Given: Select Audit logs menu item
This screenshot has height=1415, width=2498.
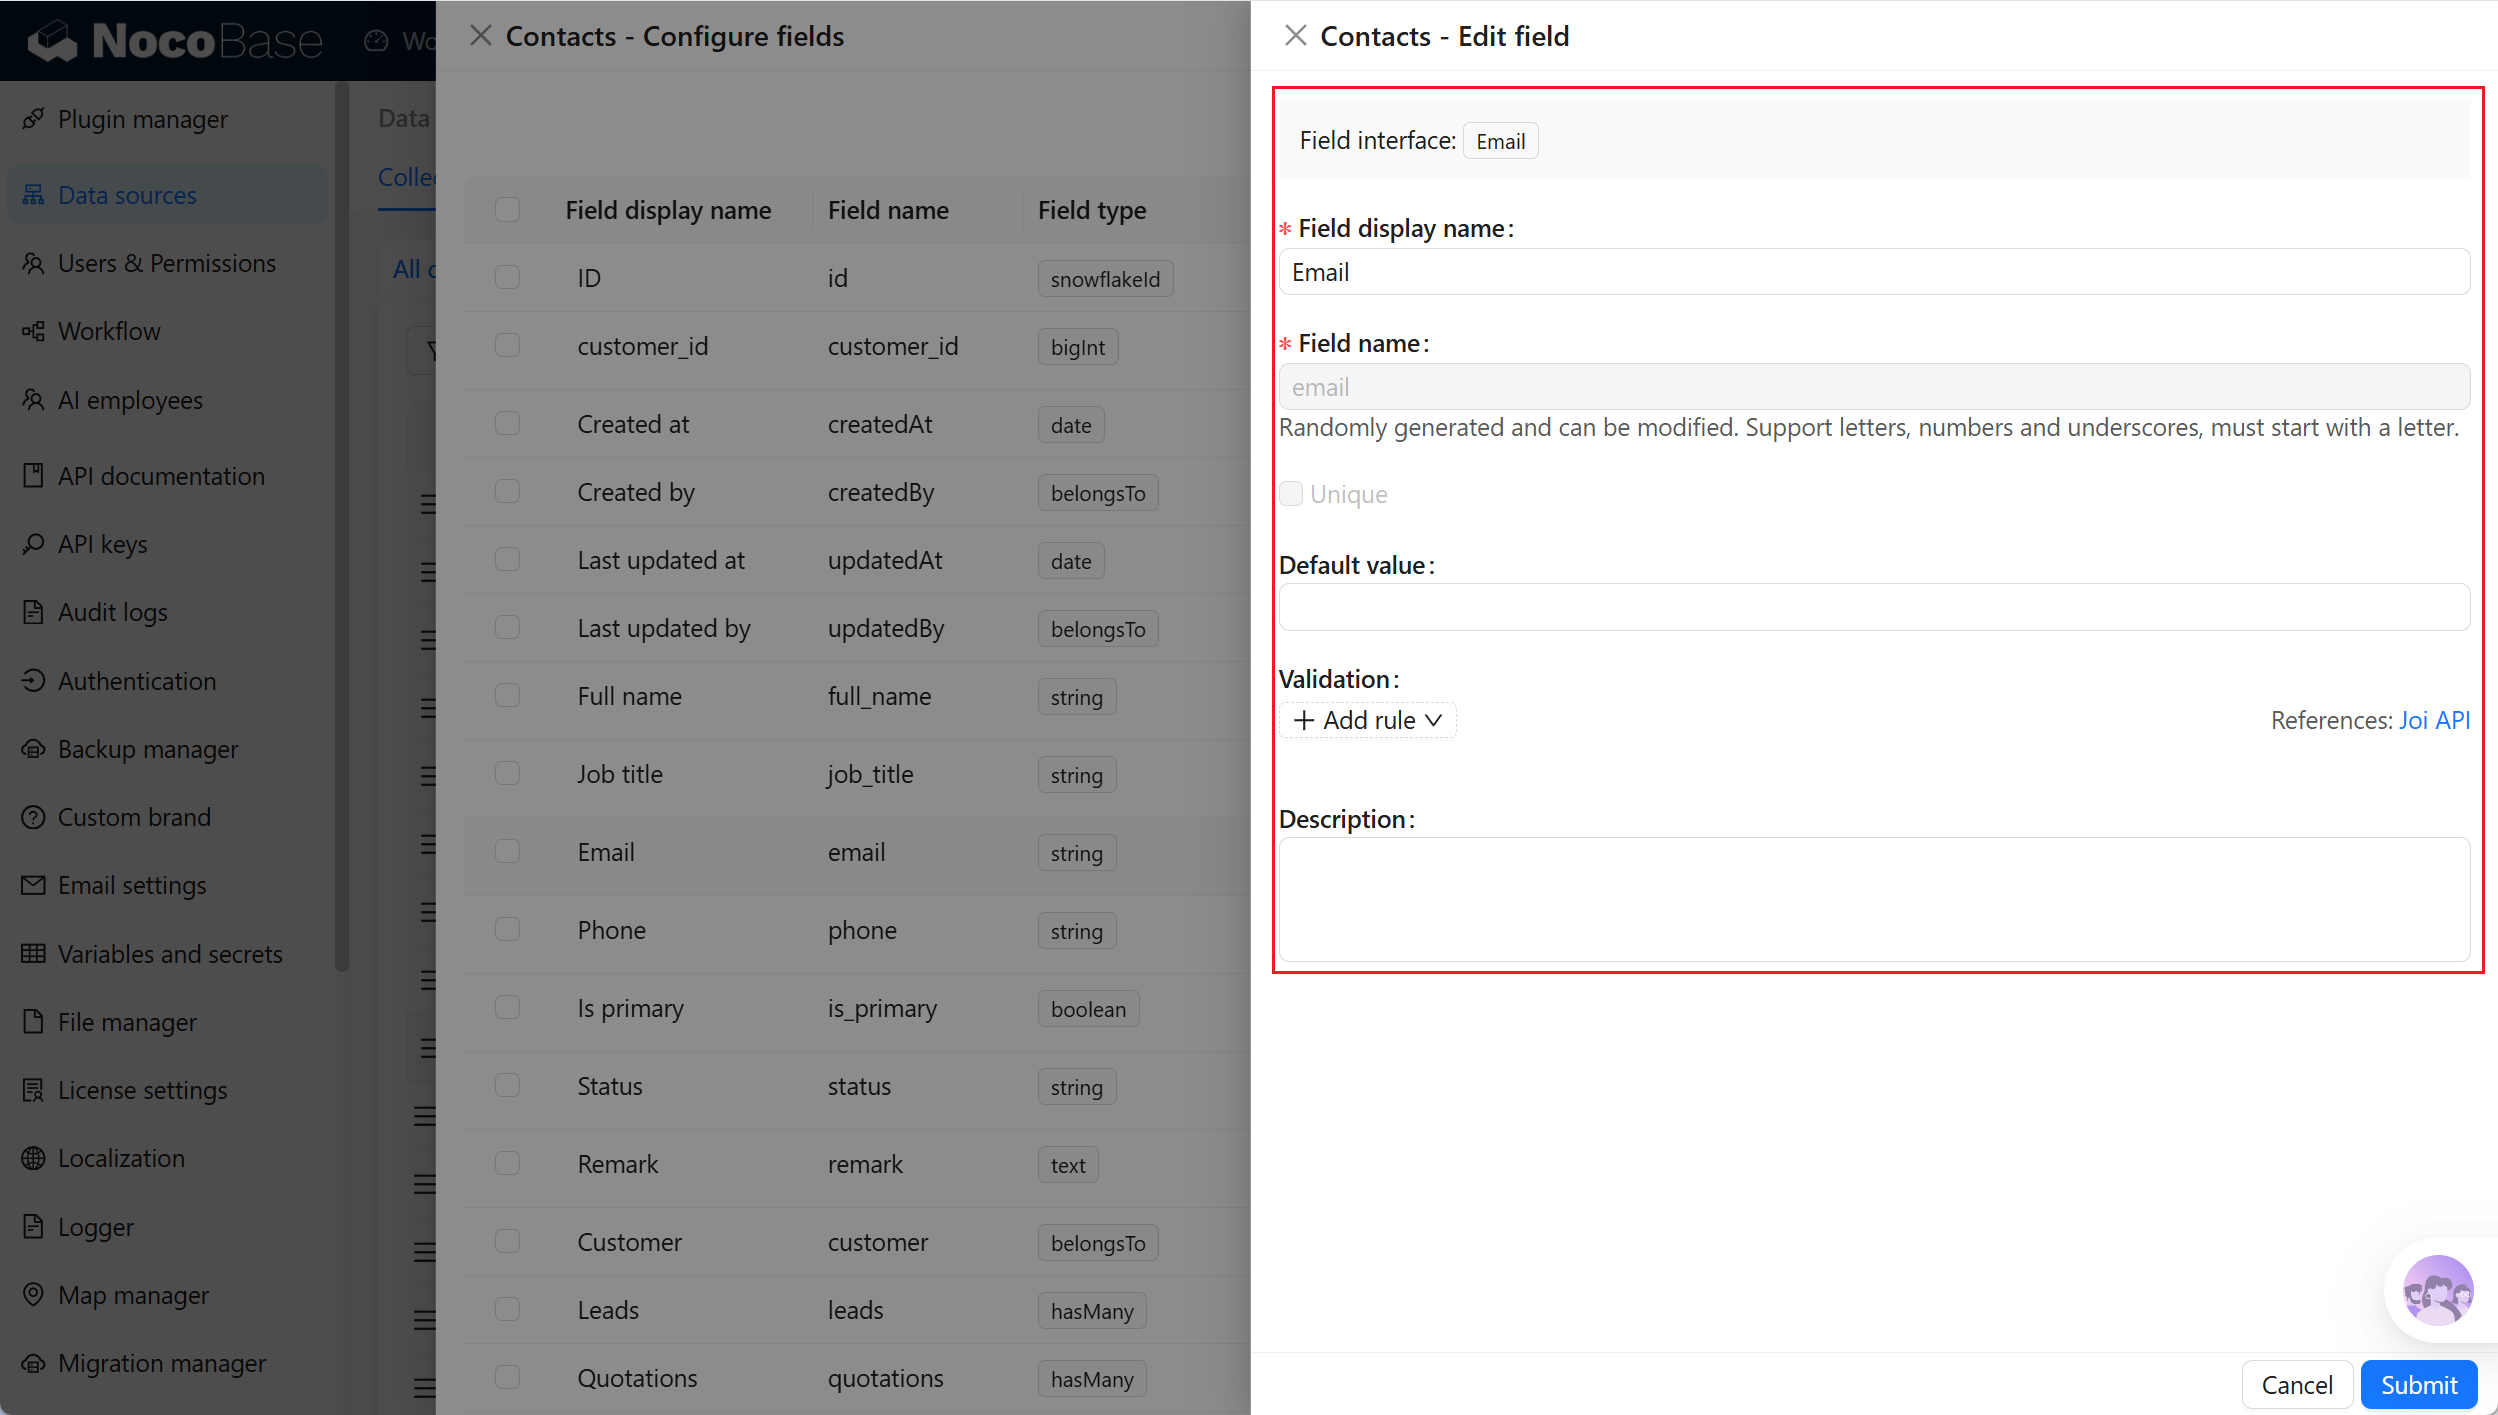Looking at the screenshot, I should [113, 612].
